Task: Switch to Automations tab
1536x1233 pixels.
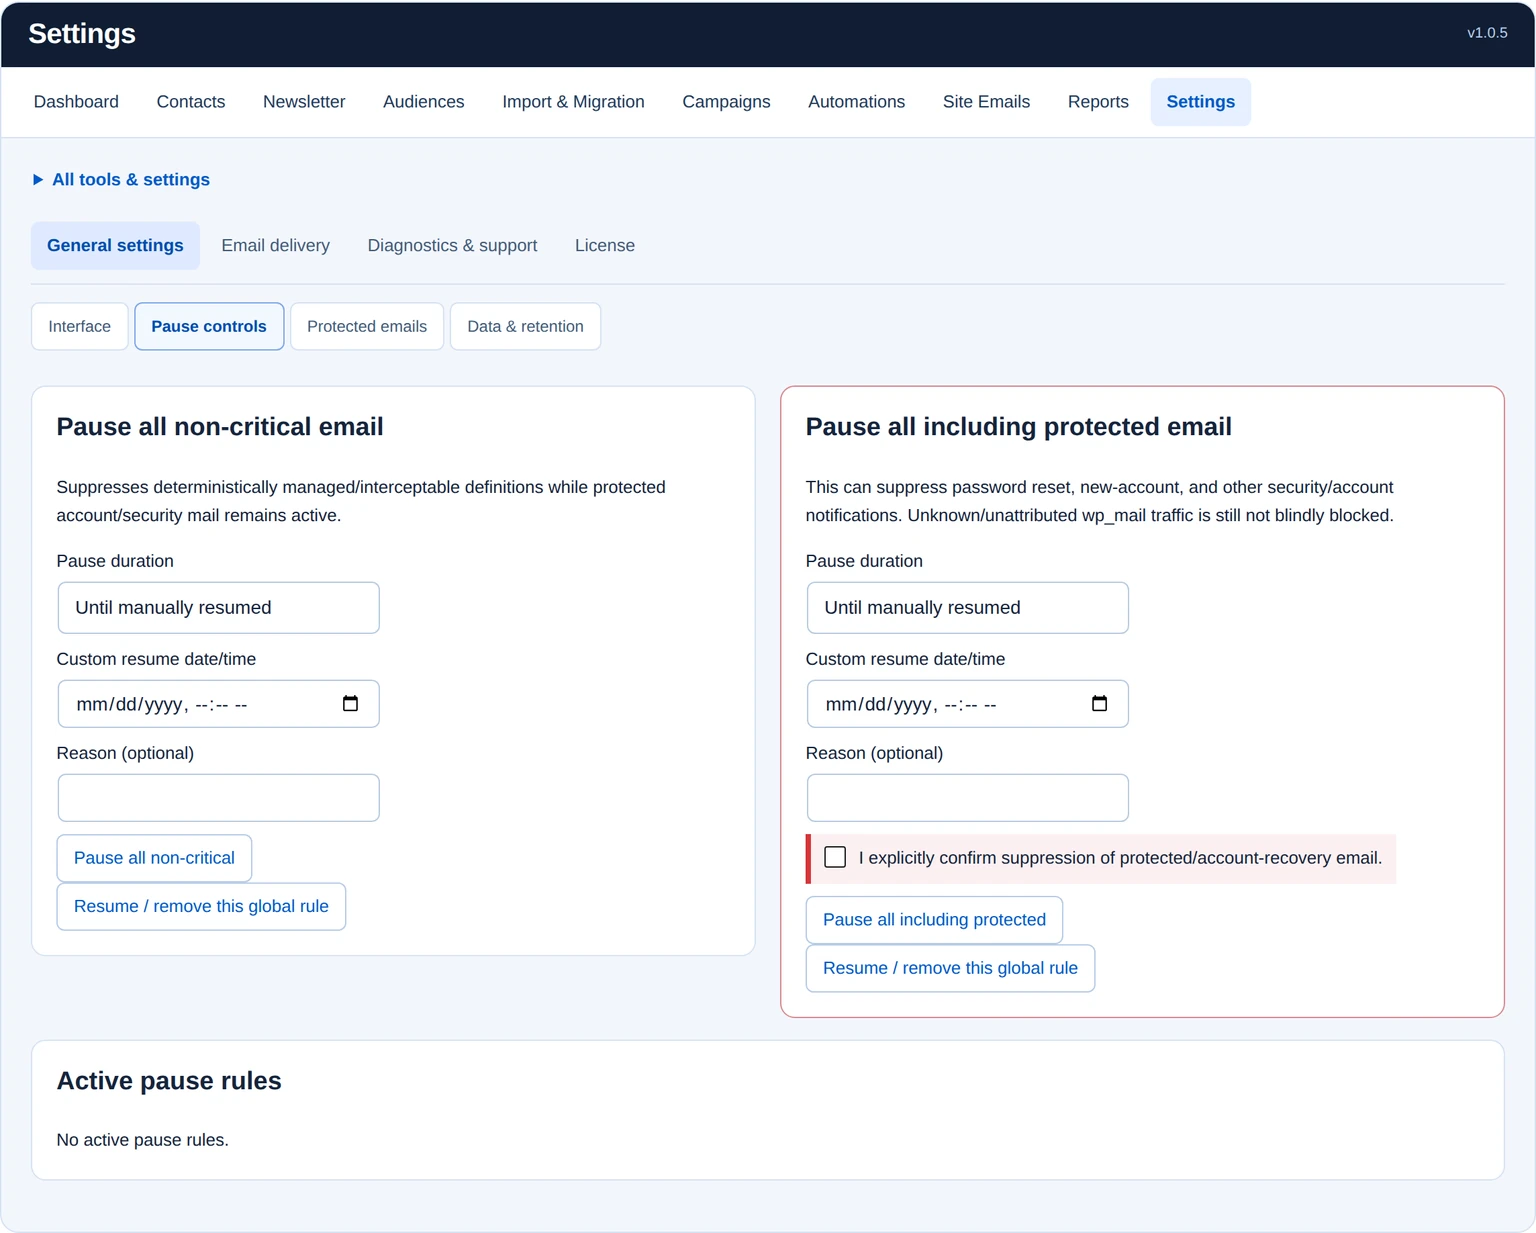Action: 856,102
